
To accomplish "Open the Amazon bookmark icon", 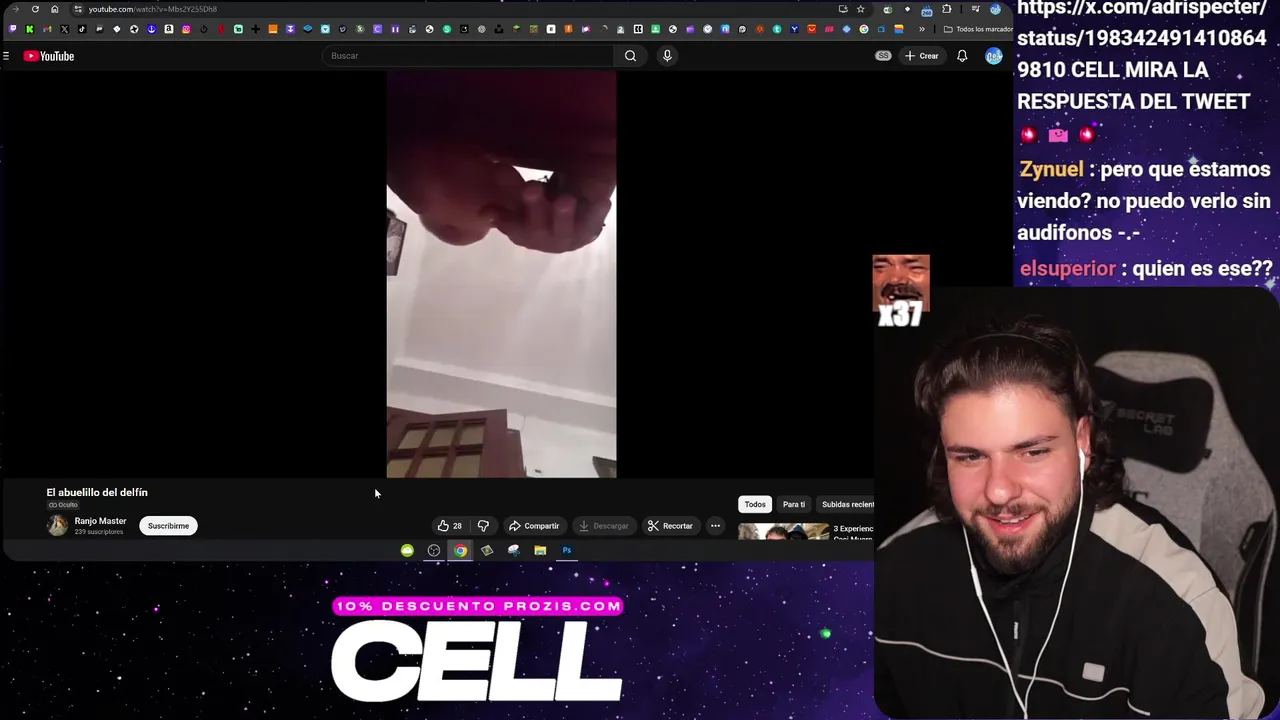I will click(x=168, y=29).
